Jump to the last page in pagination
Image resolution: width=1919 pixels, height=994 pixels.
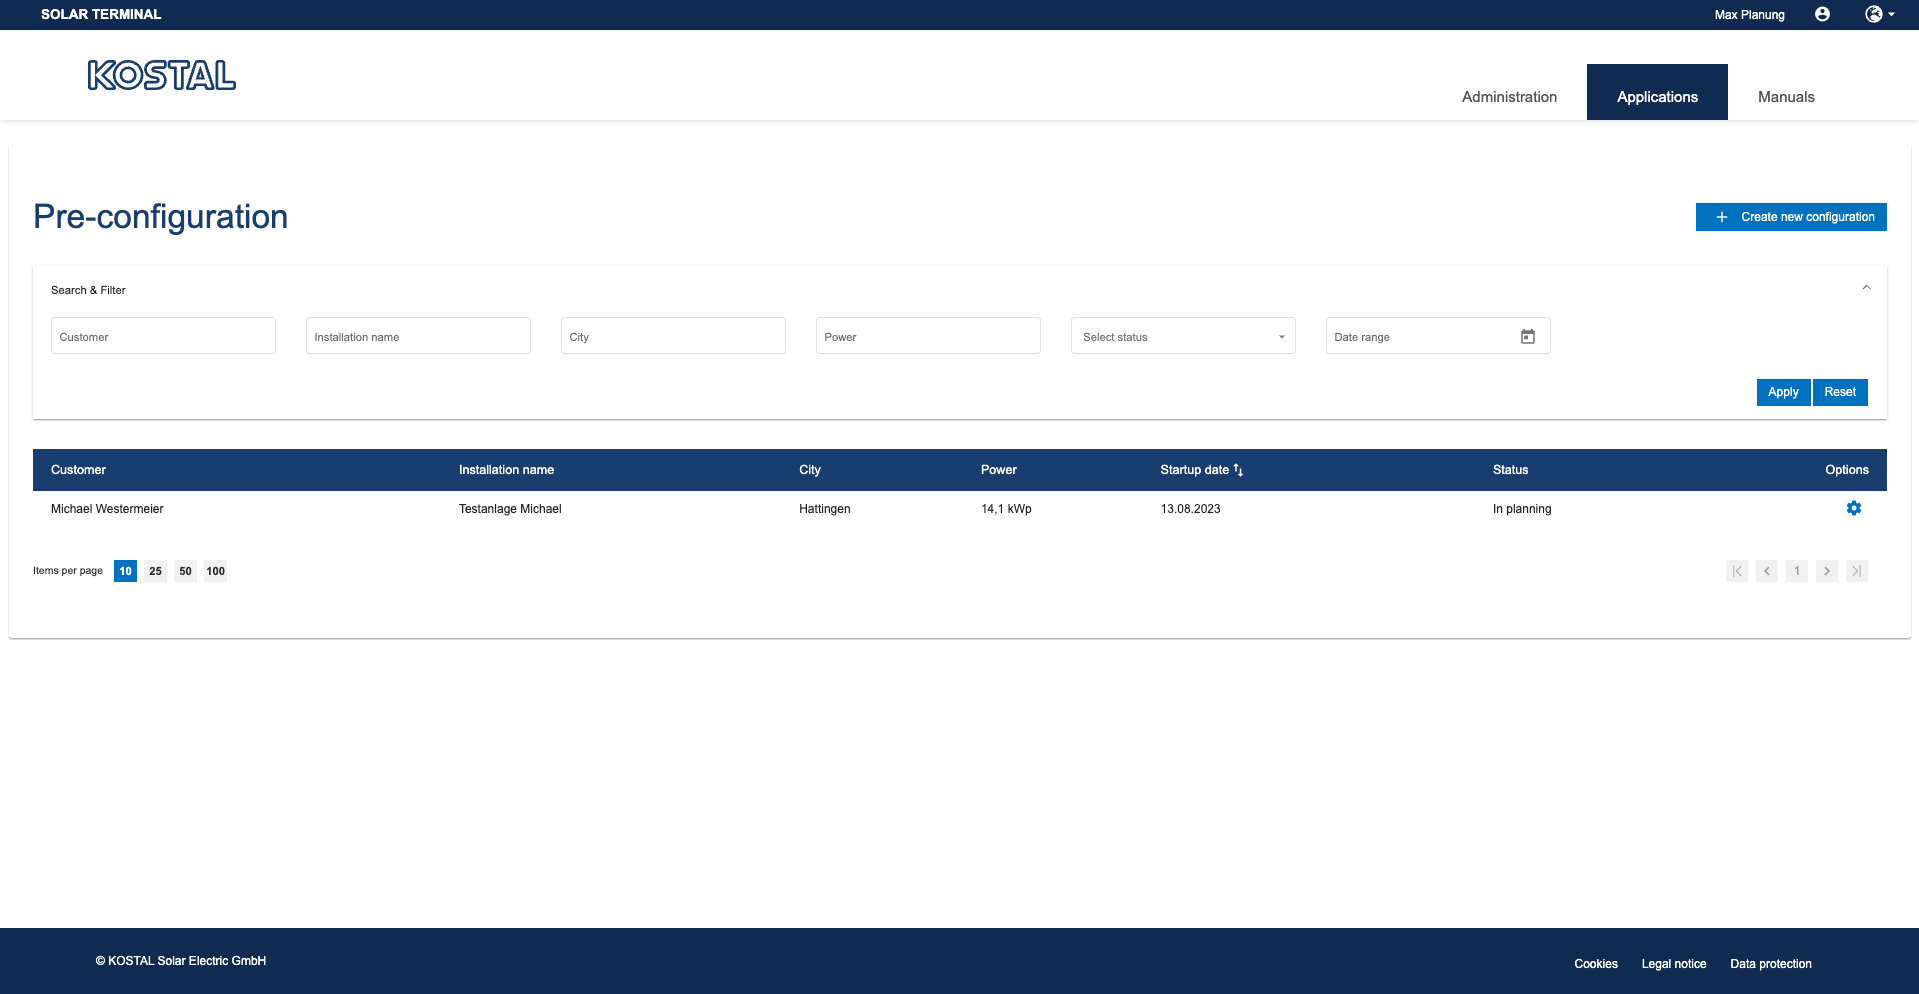tap(1856, 571)
